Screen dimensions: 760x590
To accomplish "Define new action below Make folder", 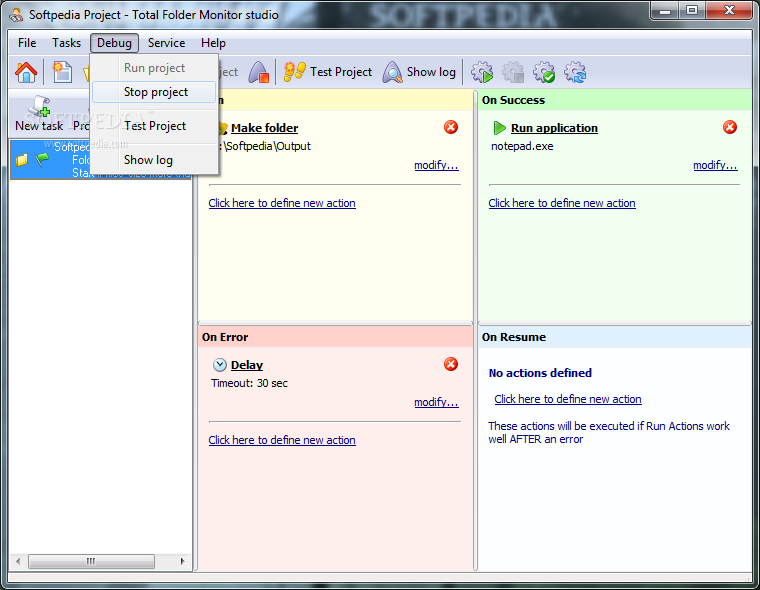I will click(282, 203).
